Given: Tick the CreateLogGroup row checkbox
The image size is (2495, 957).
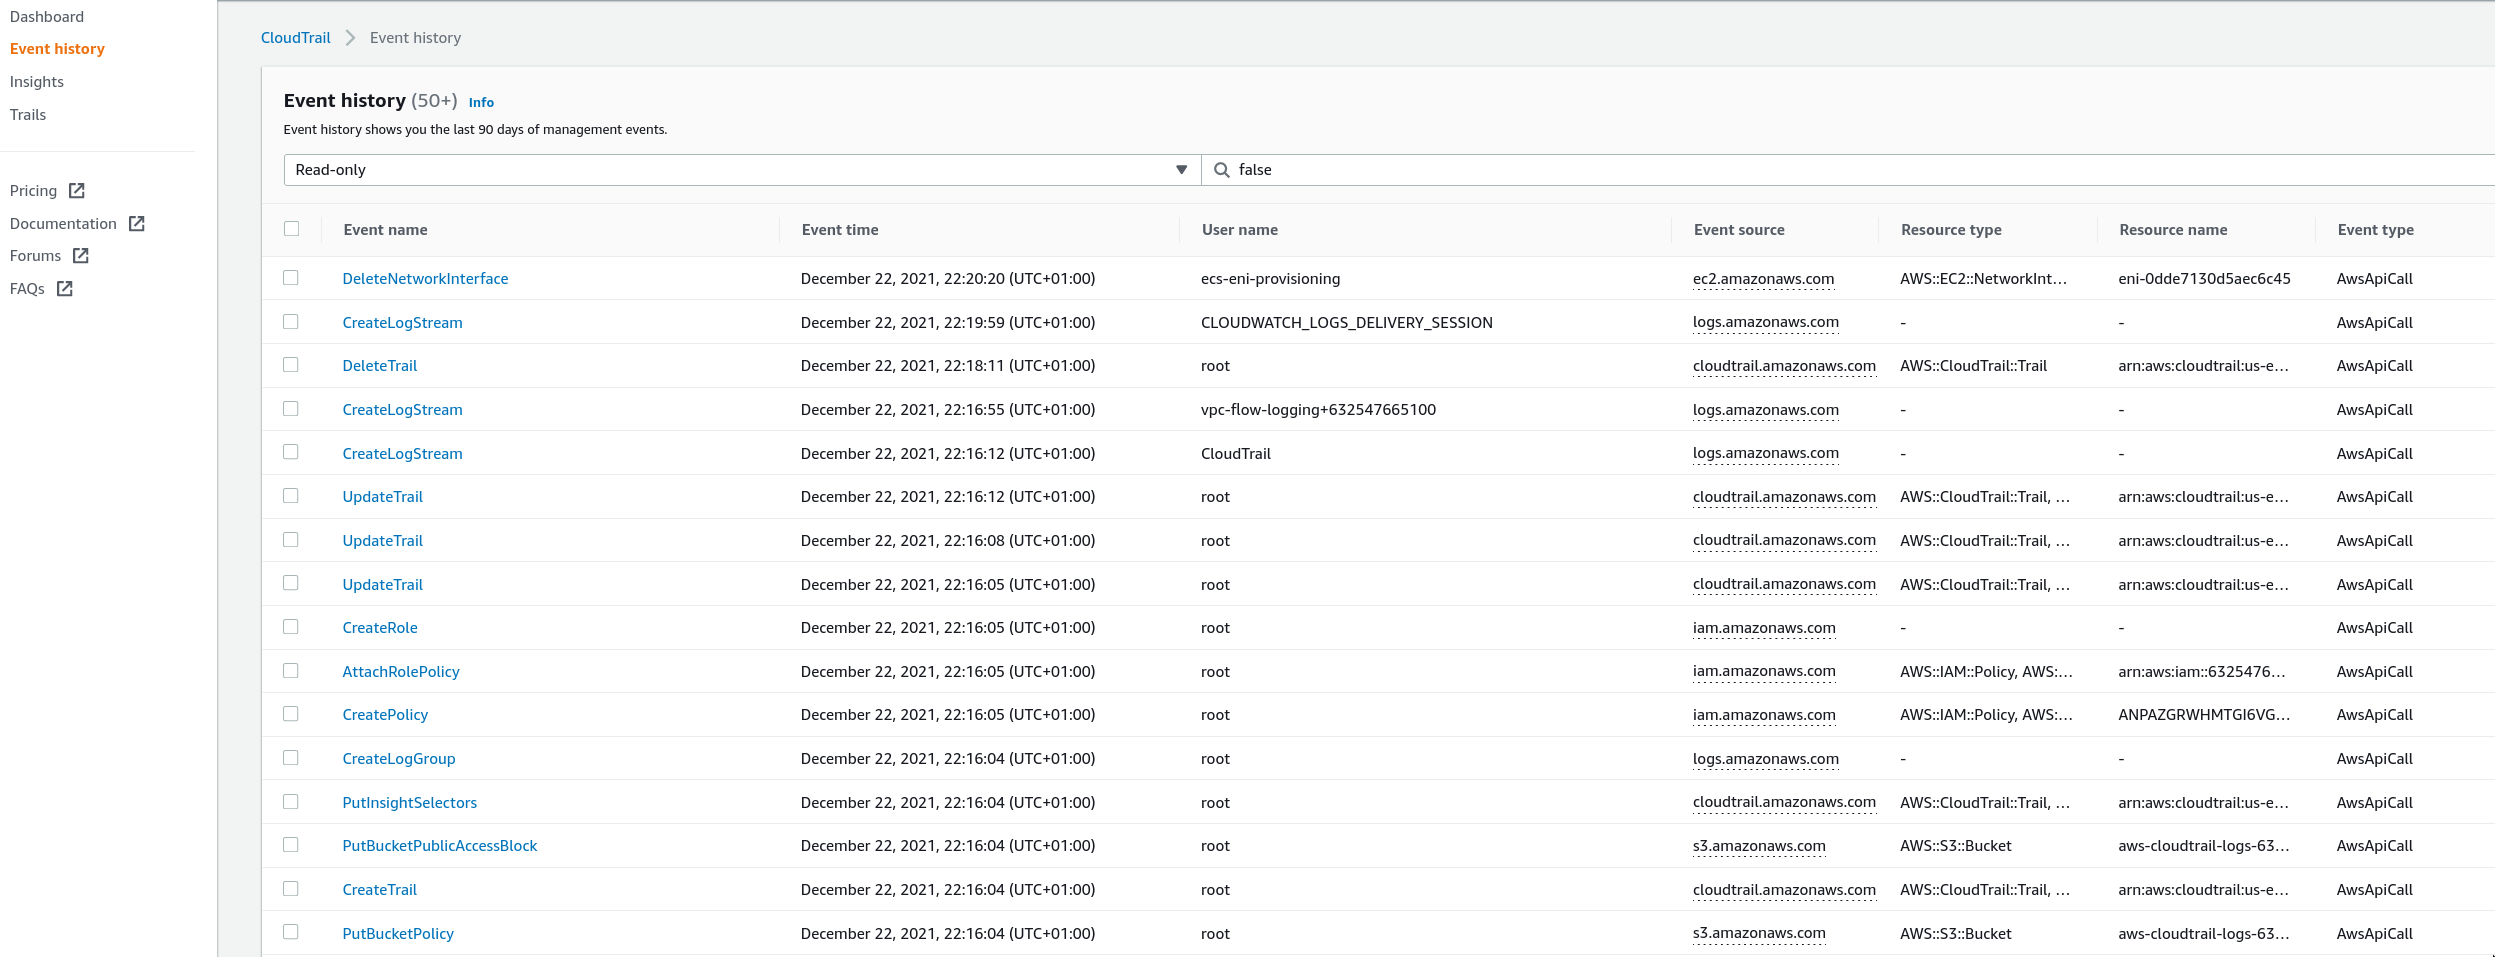Looking at the screenshot, I should coord(291,757).
